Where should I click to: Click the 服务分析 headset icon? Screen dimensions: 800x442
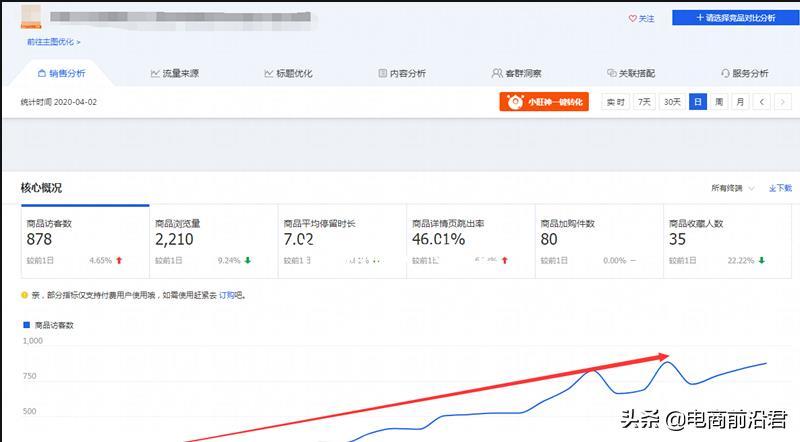[x=725, y=73]
